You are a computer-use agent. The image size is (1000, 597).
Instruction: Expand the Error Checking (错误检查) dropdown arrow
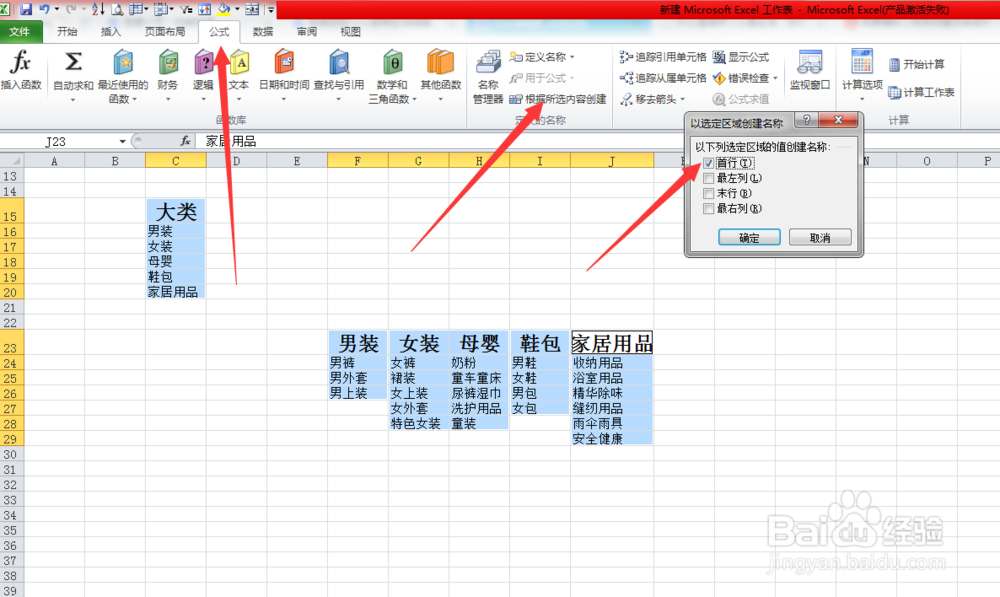pos(775,78)
